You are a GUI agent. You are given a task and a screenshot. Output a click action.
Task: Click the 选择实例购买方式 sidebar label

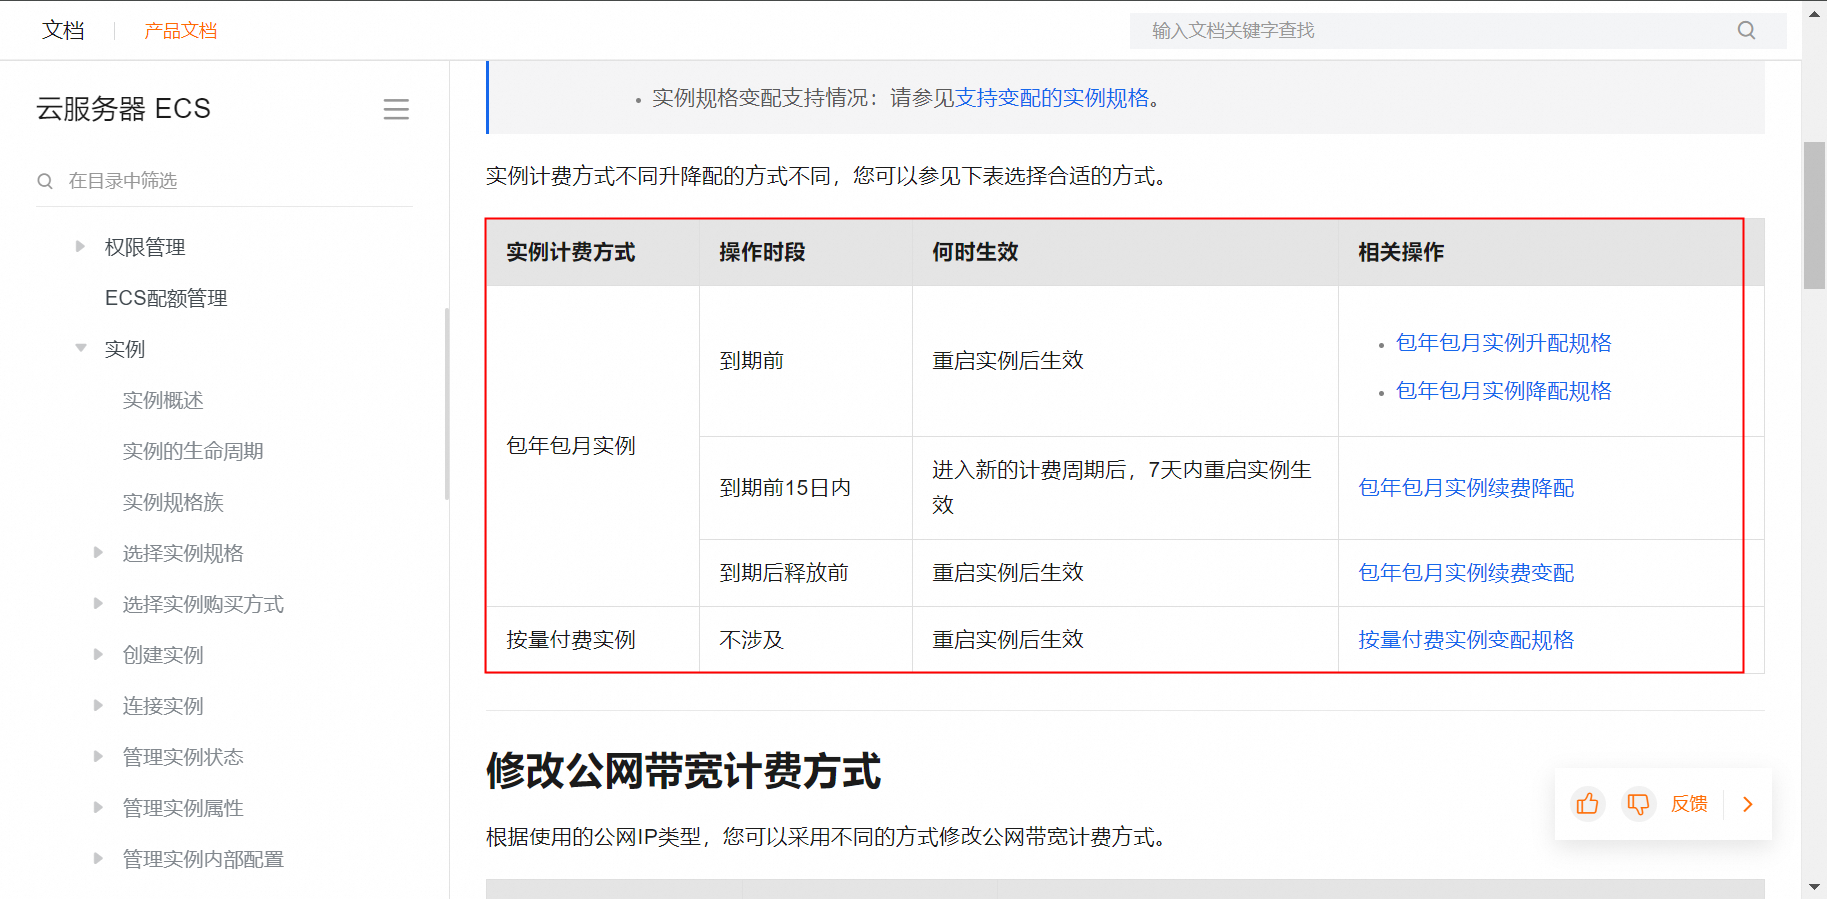point(203,604)
